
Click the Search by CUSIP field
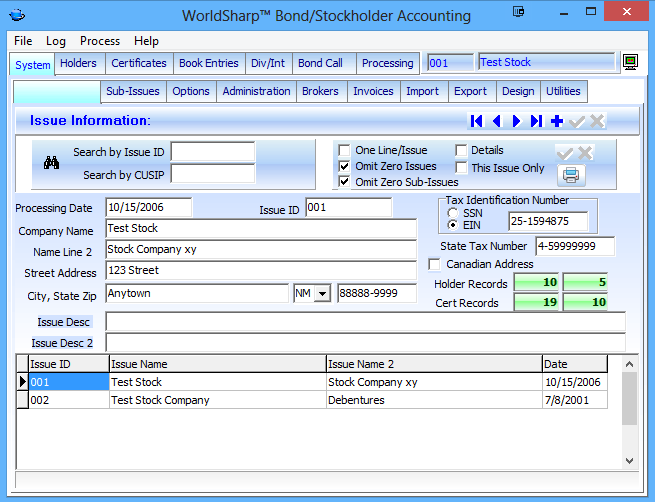[212, 175]
